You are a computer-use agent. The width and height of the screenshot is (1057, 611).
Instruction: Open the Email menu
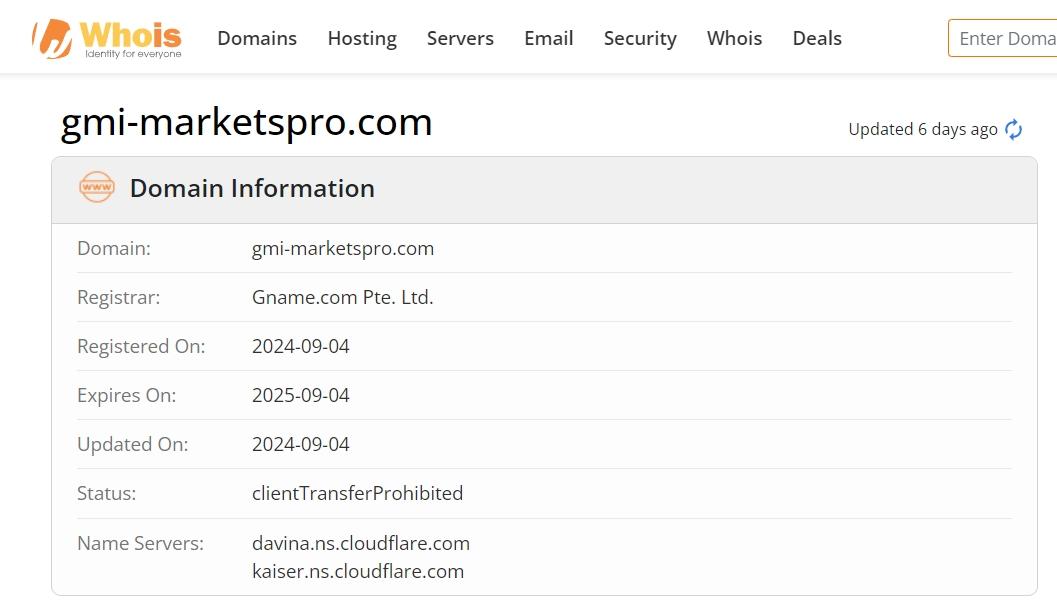pos(549,38)
